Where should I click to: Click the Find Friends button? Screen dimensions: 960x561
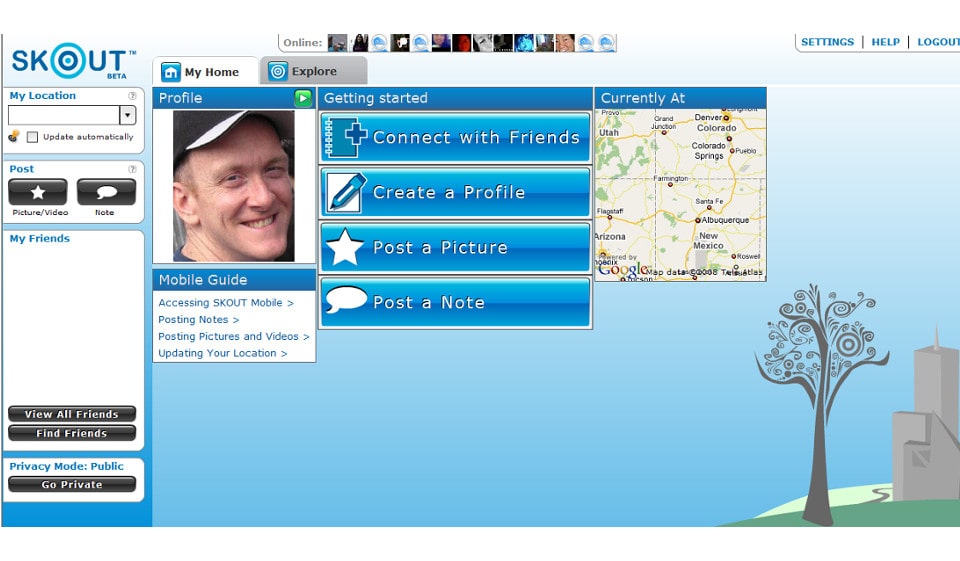tap(72, 433)
